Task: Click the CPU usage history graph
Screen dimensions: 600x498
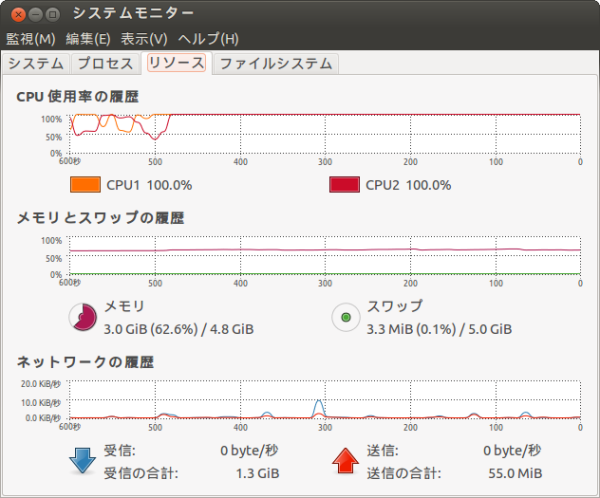Action: tap(325, 133)
